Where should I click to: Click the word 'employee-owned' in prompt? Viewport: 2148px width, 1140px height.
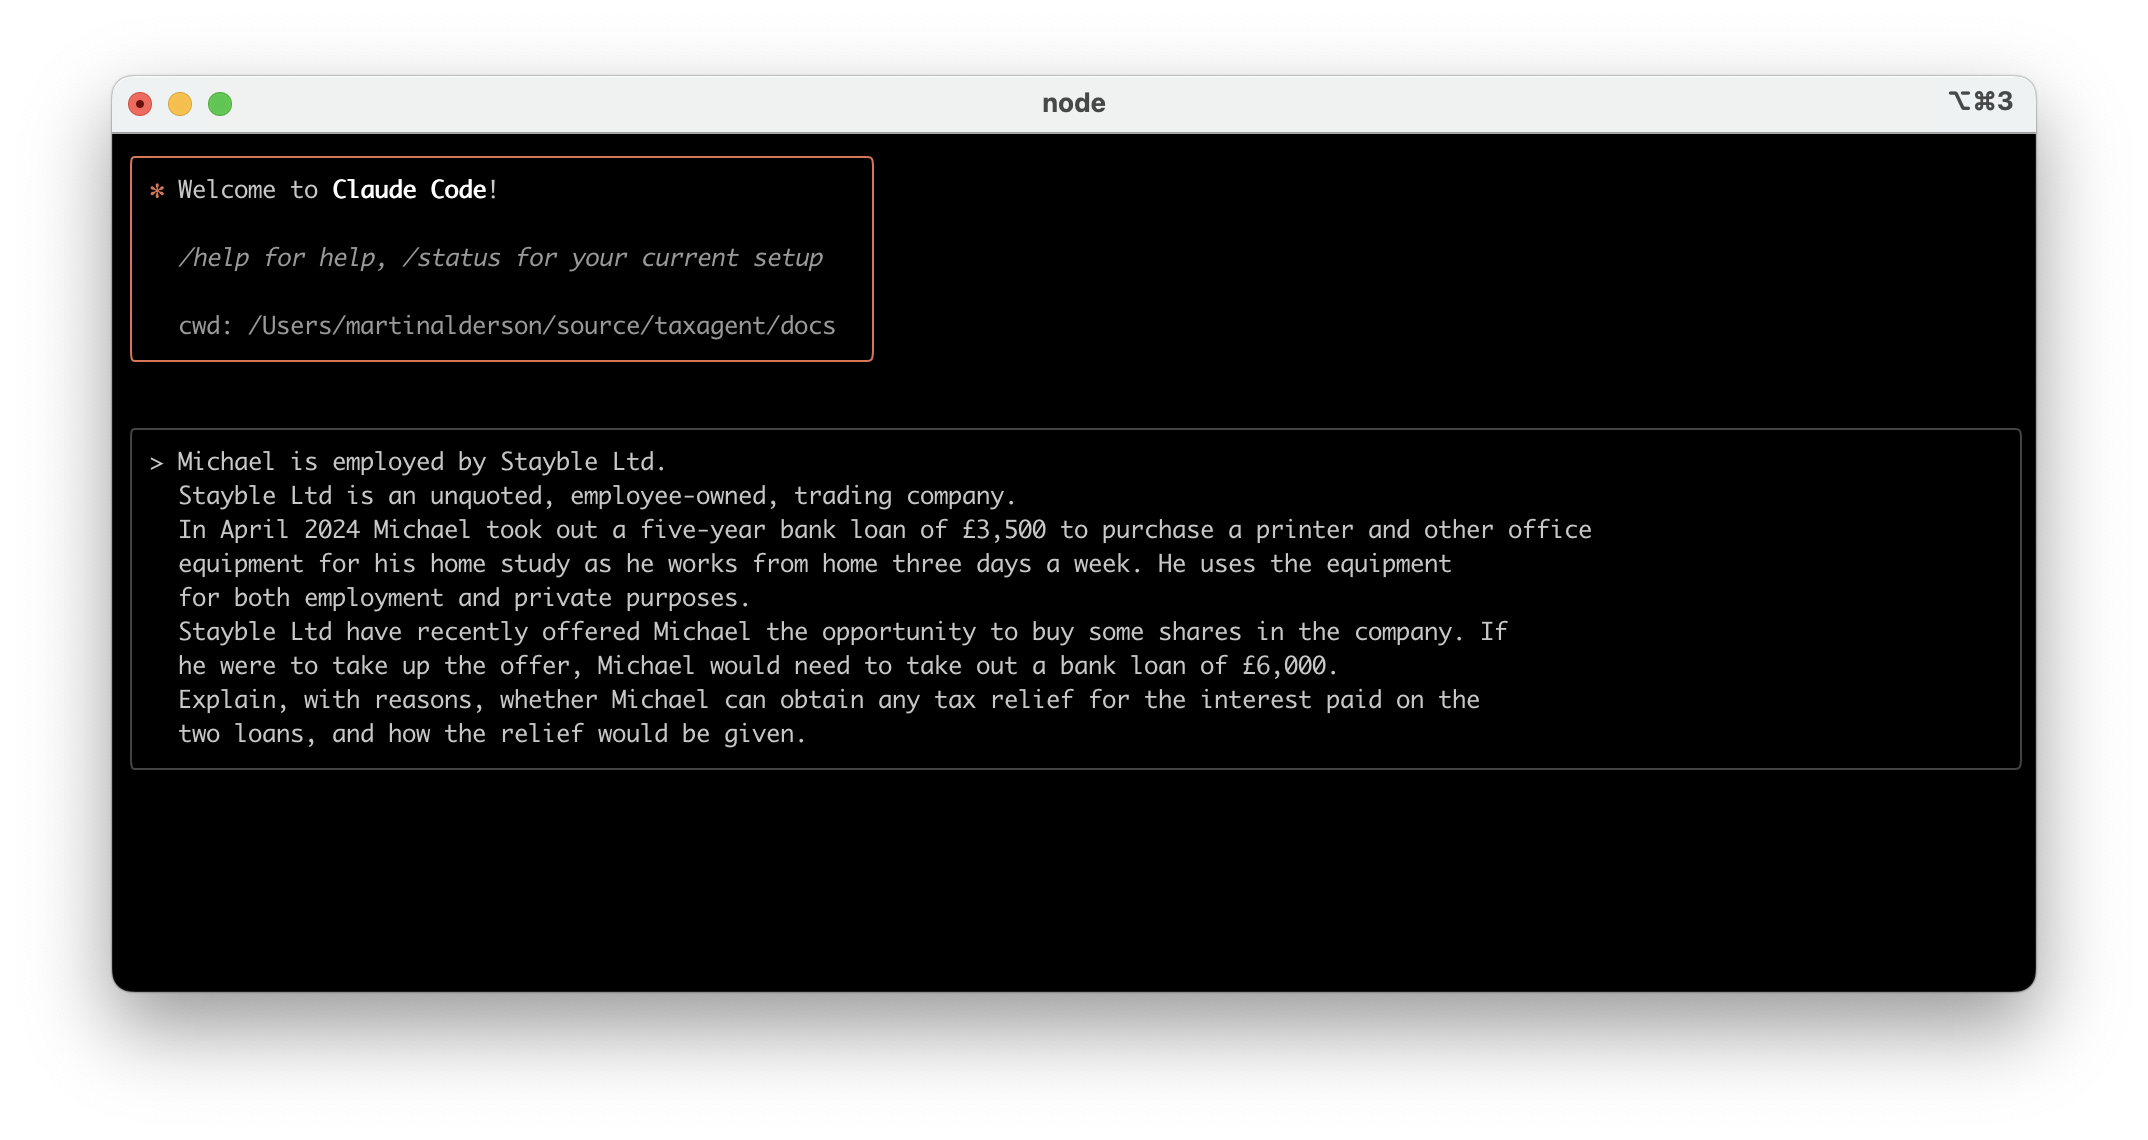coord(668,496)
